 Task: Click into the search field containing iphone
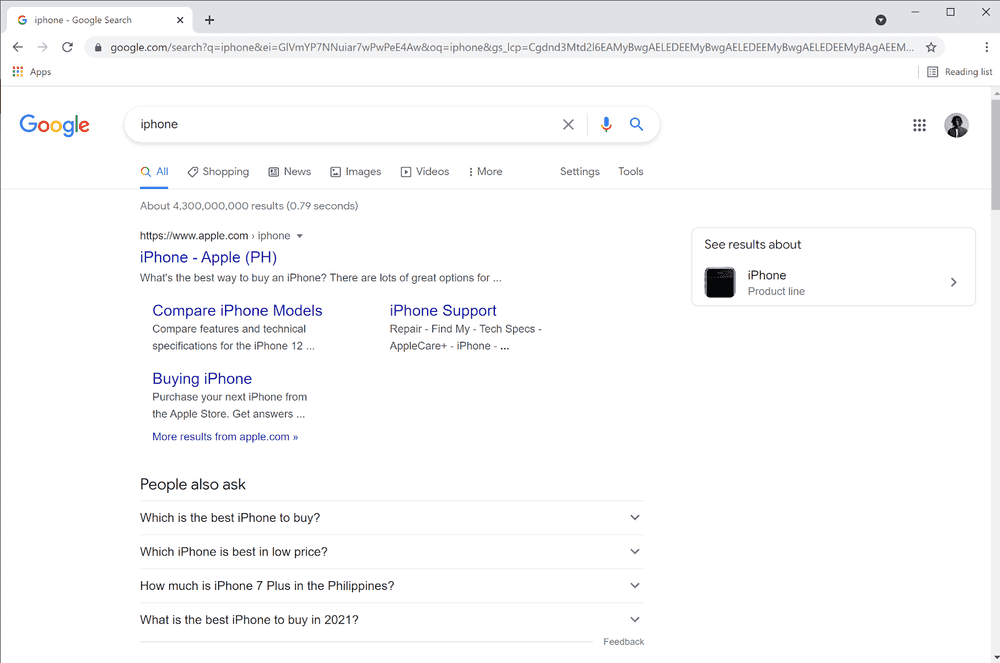click(x=344, y=124)
